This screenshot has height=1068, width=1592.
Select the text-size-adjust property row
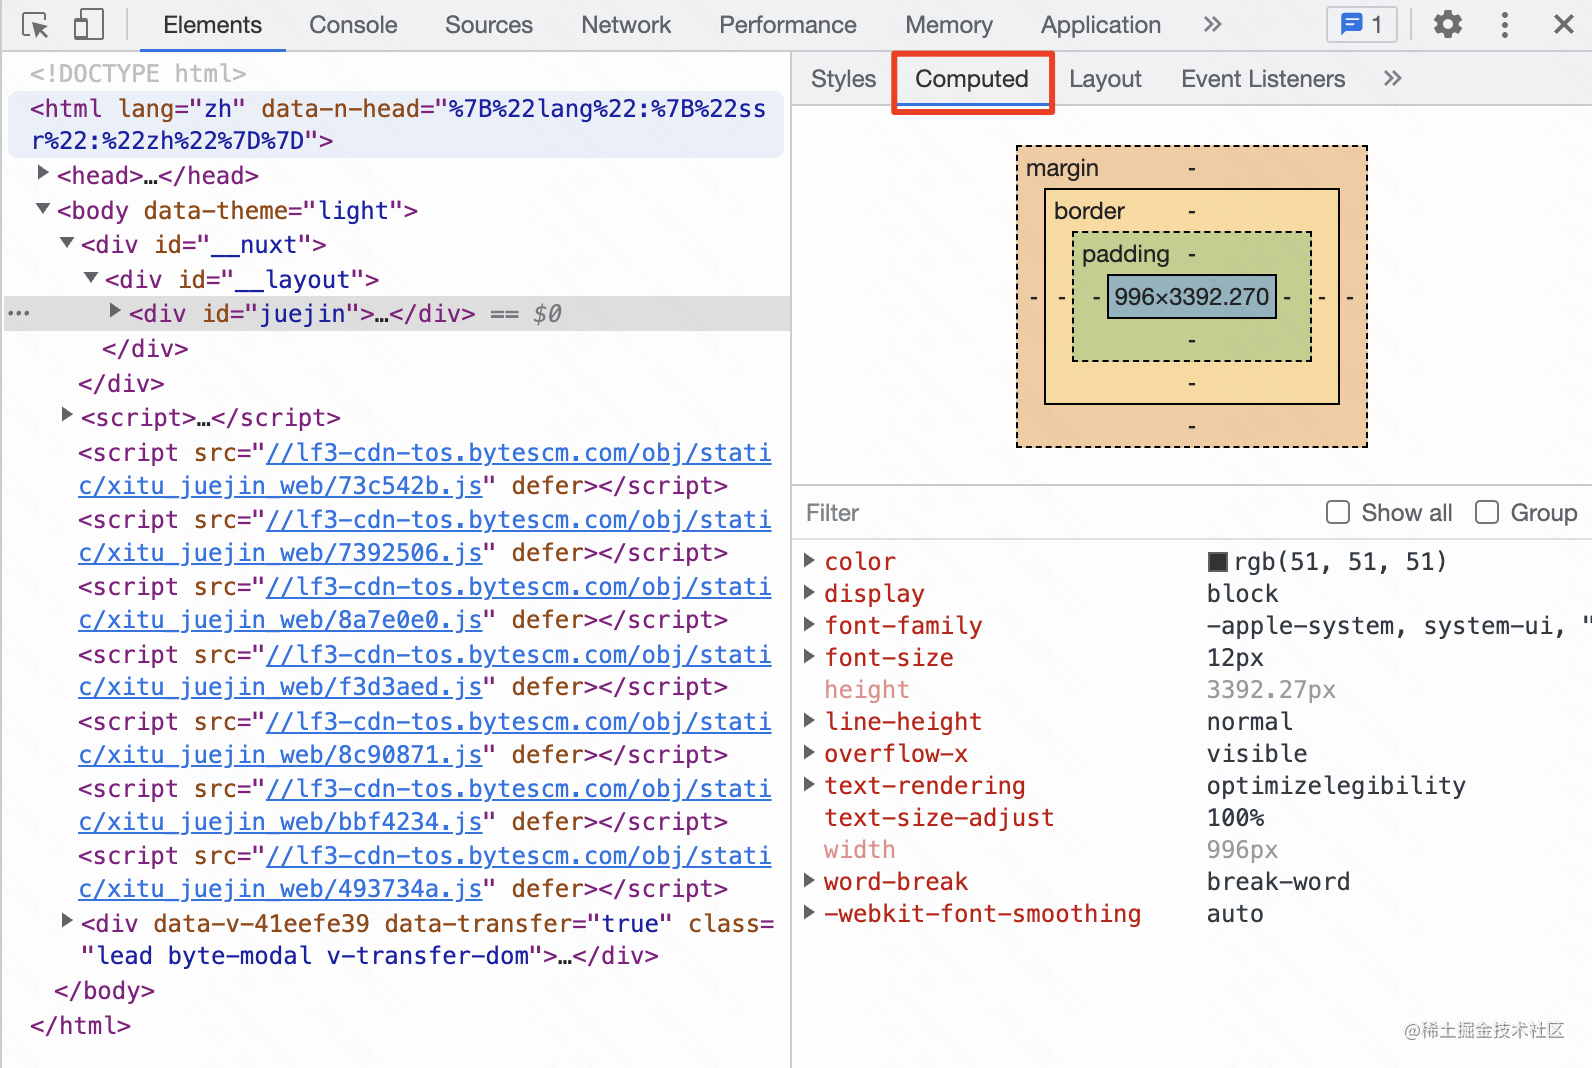click(1192, 817)
